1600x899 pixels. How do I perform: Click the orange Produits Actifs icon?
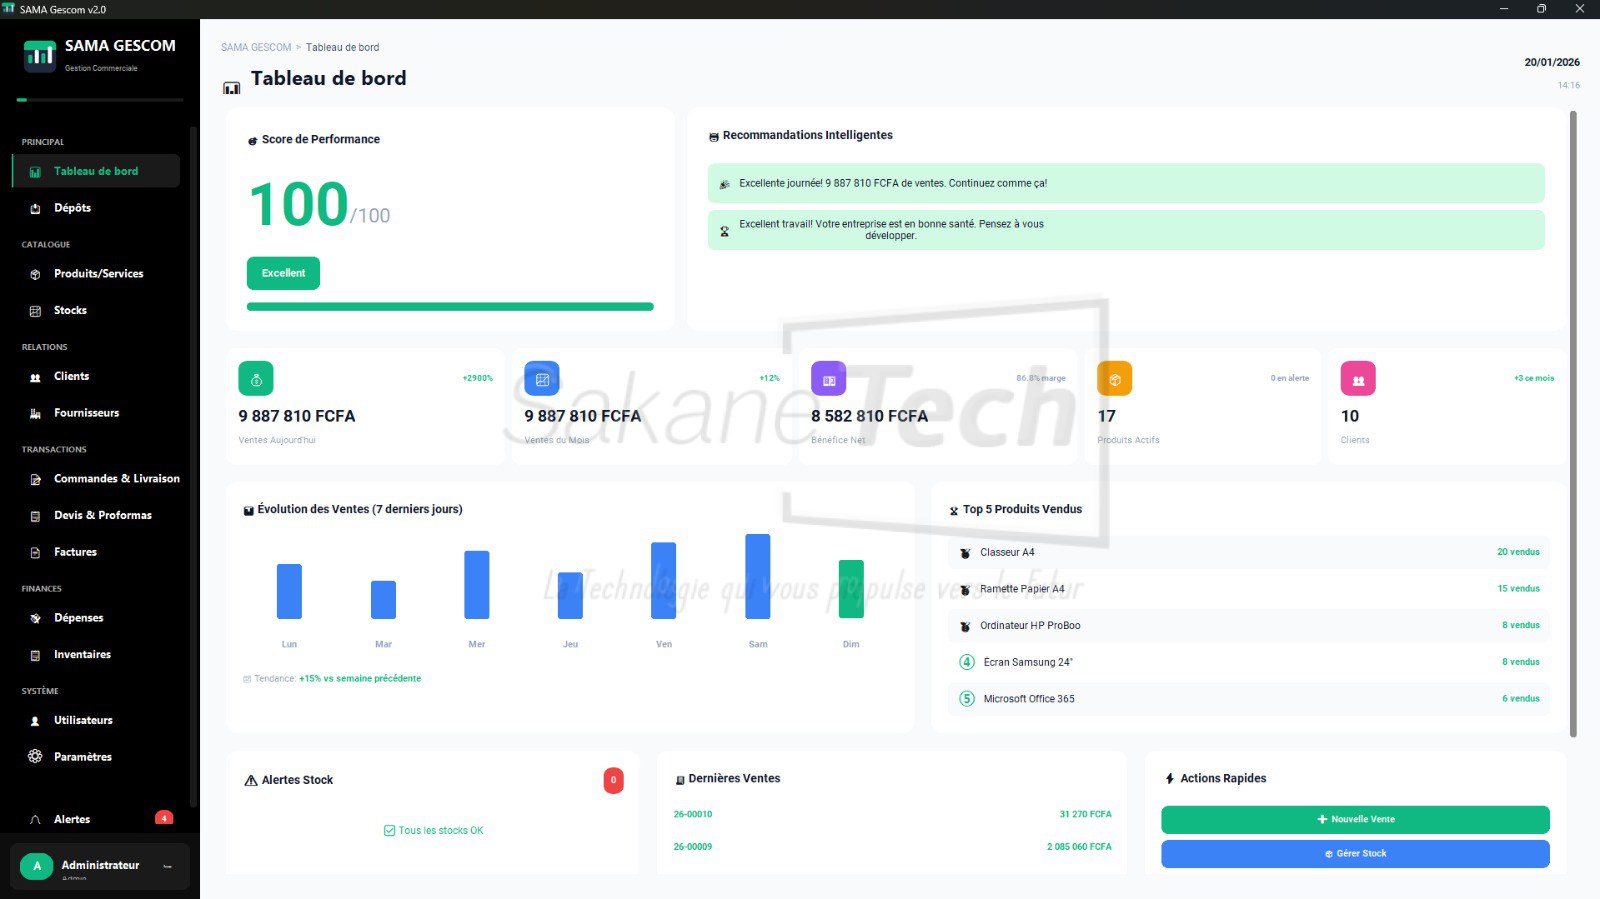pyautogui.click(x=1115, y=379)
